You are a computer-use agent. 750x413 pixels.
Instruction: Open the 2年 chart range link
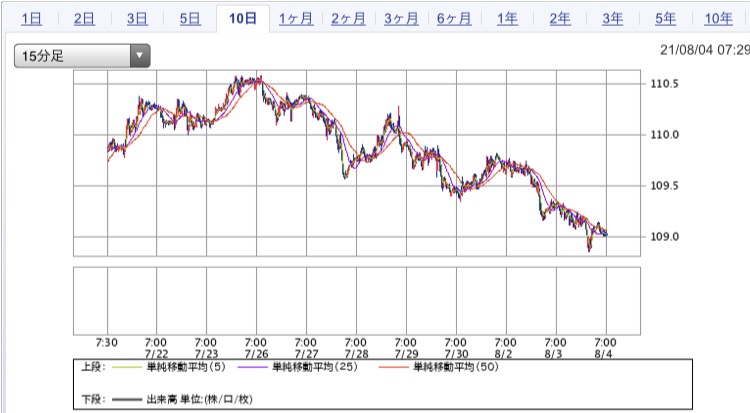point(560,19)
